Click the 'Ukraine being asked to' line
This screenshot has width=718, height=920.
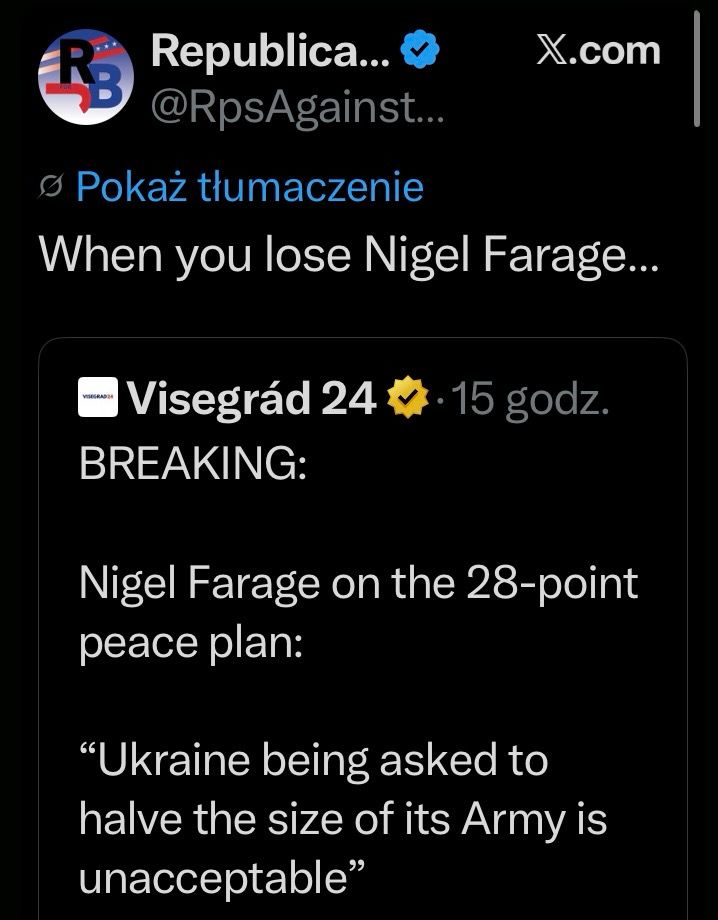[313, 761]
